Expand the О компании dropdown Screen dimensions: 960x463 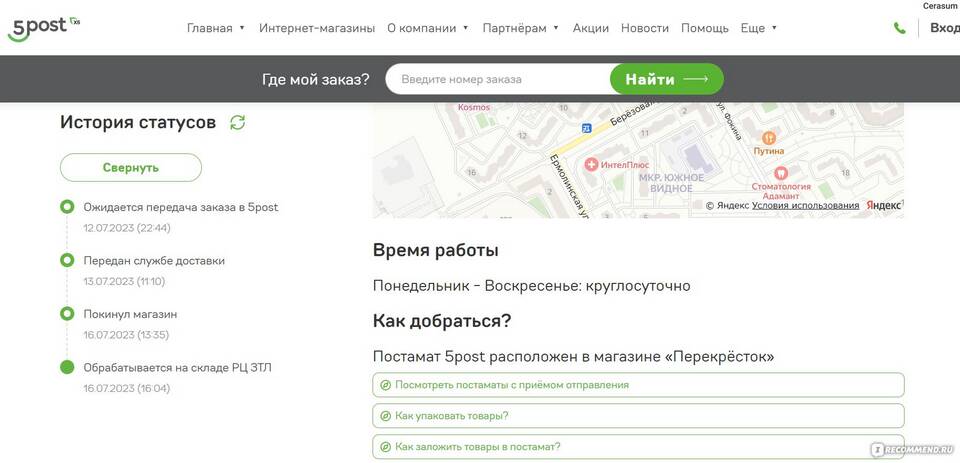pyautogui.click(x=427, y=28)
